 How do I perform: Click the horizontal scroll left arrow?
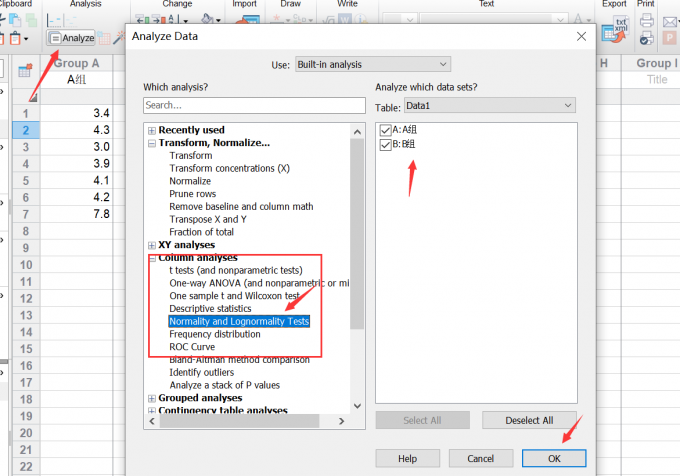pyautogui.click(x=152, y=421)
